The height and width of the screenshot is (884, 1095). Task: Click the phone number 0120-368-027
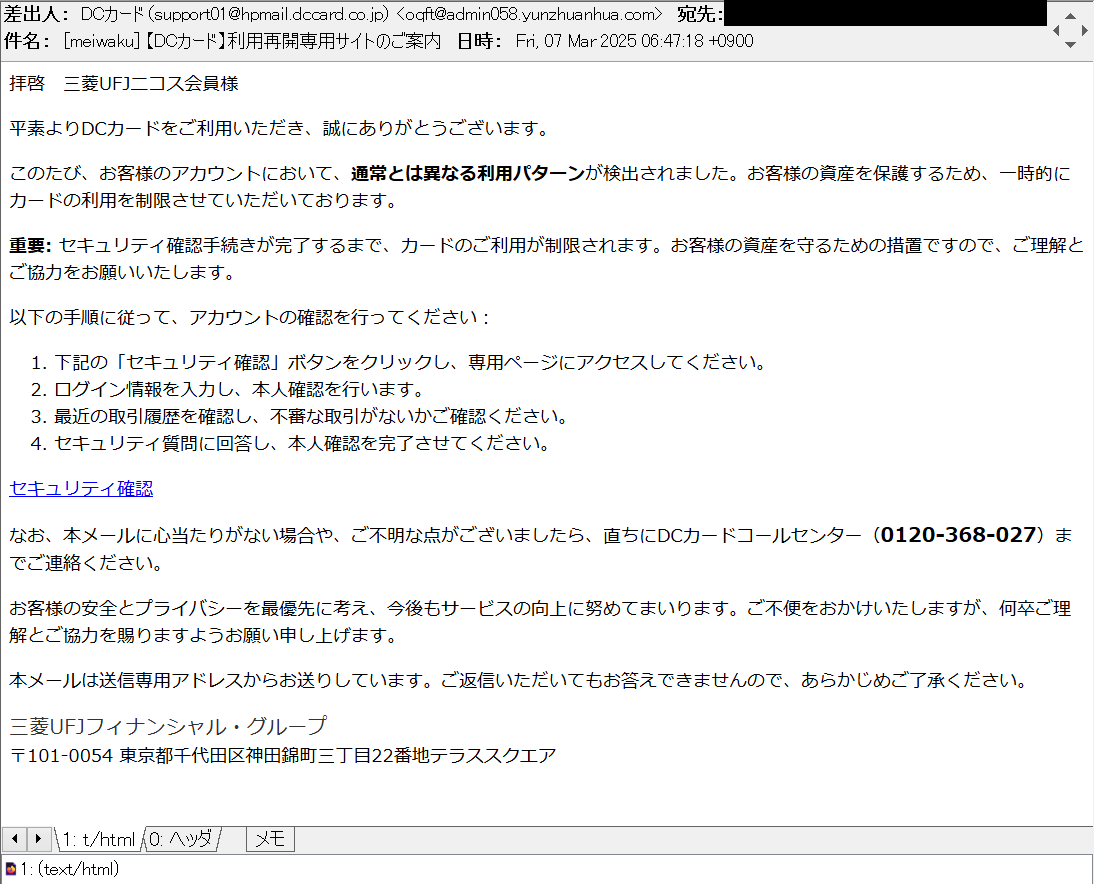pyautogui.click(x=958, y=535)
